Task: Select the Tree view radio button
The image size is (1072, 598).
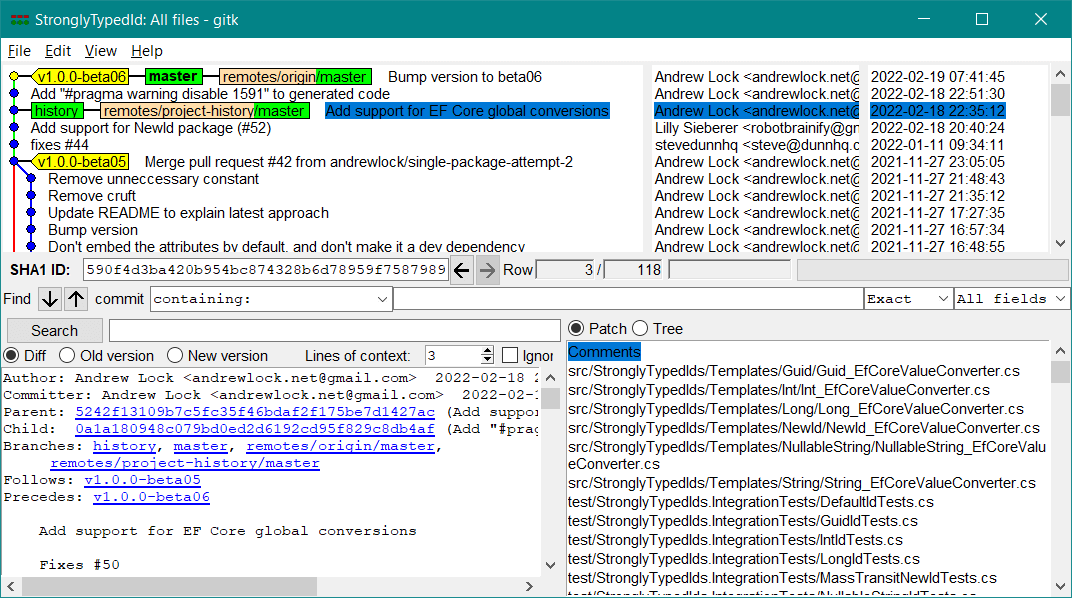Action: 641,329
